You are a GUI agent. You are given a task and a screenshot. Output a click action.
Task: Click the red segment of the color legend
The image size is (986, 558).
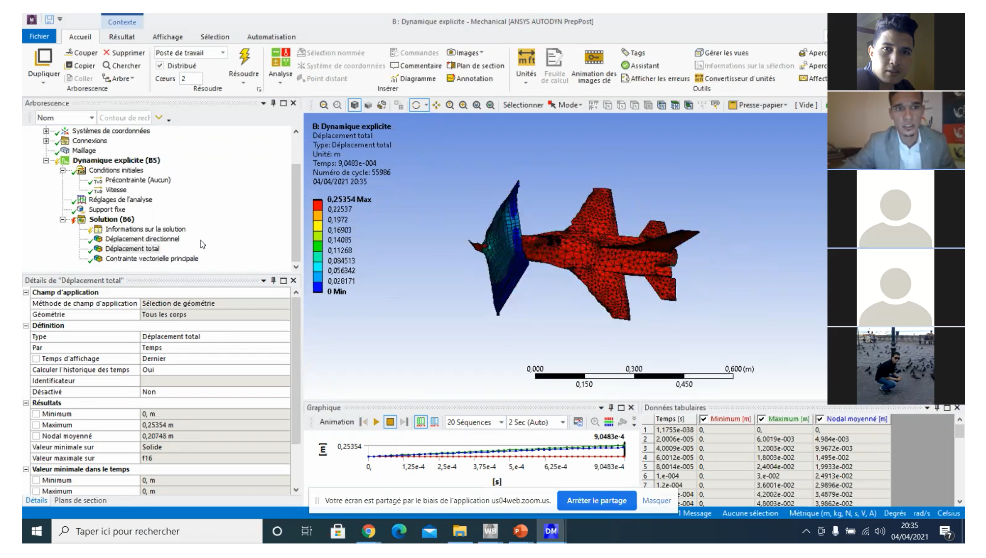tap(318, 204)
